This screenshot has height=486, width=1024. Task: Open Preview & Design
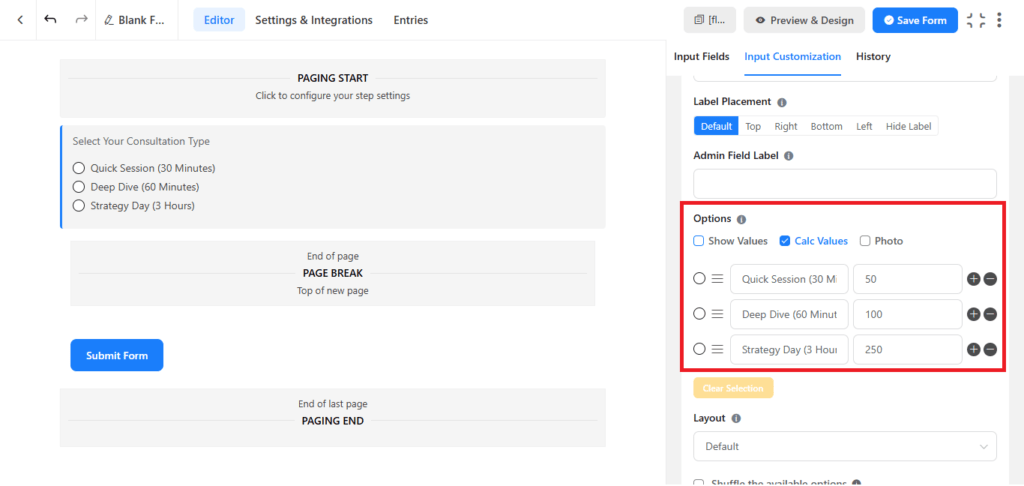804,20
